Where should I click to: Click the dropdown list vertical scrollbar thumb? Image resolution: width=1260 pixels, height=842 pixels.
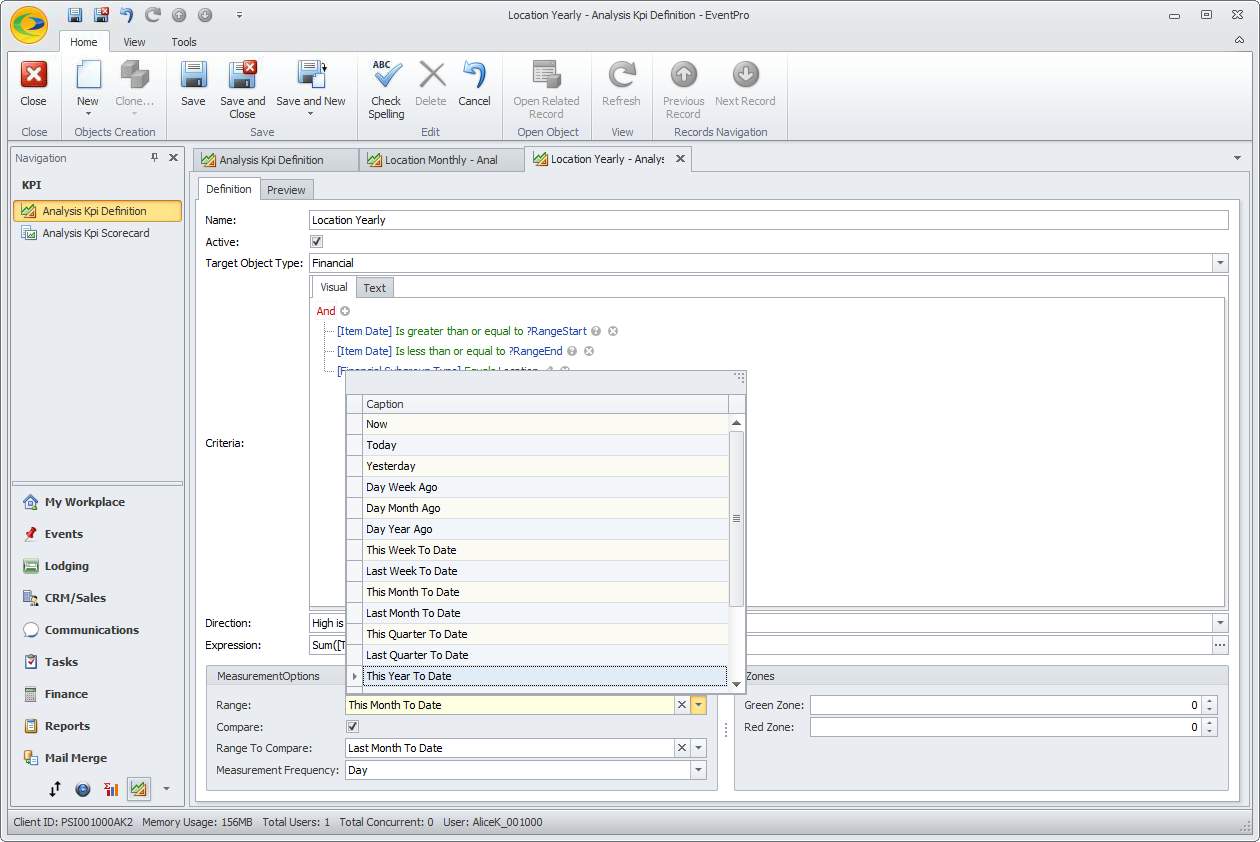[736, 518]
